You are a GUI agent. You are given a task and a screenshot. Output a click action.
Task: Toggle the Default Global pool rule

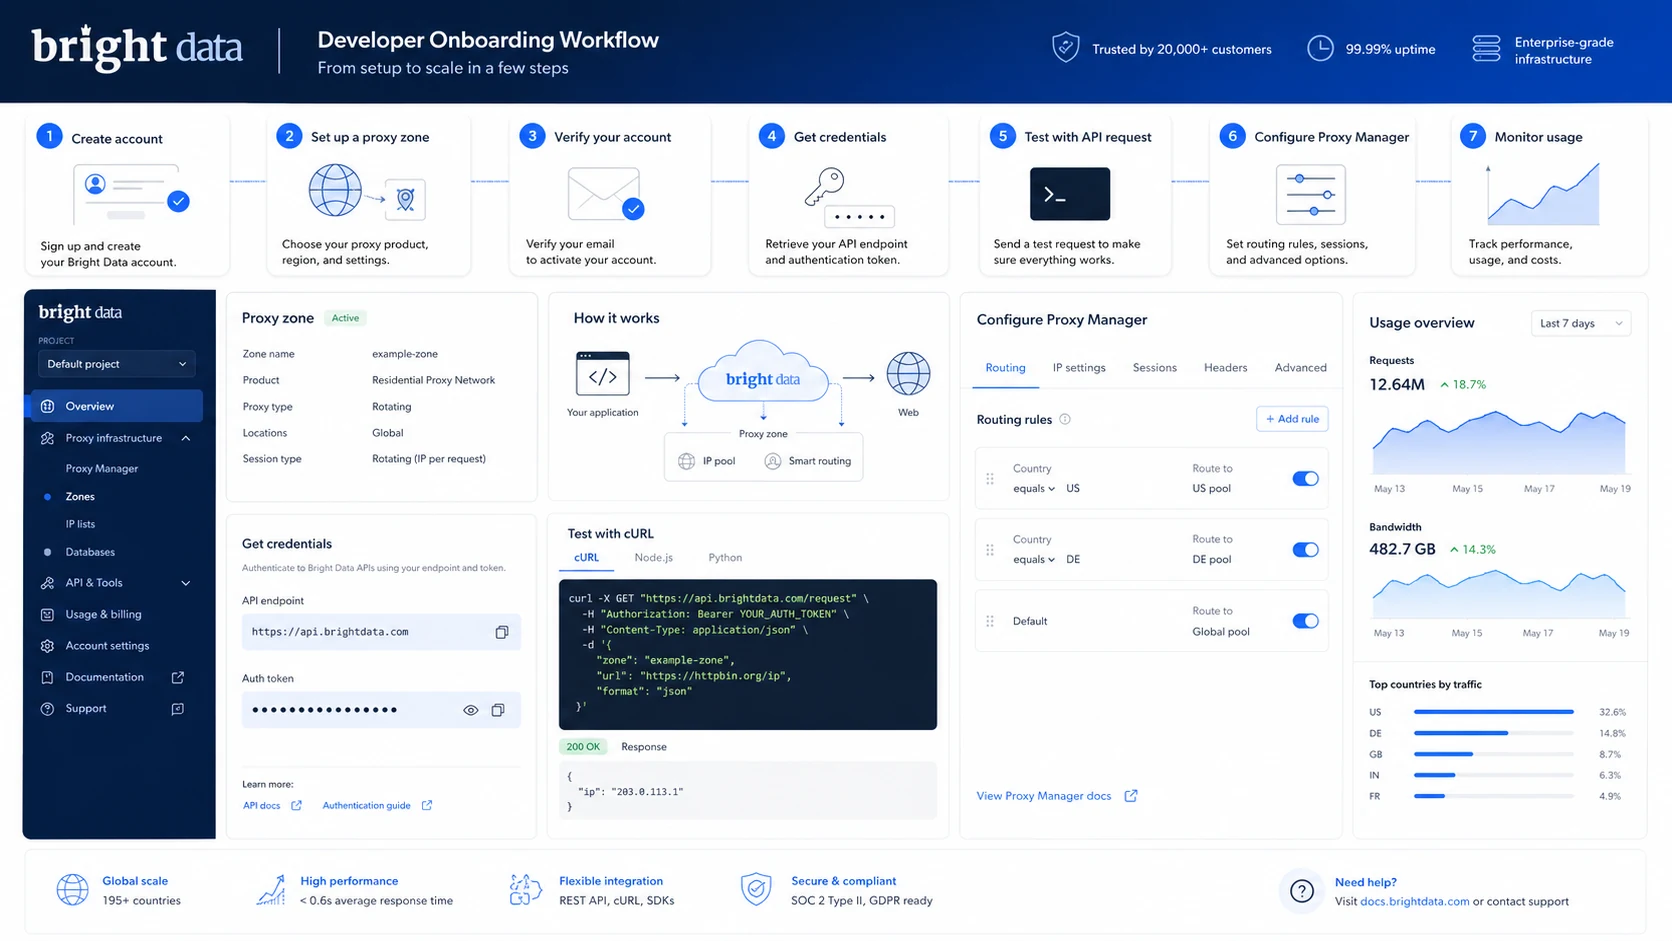point(1305,621)
